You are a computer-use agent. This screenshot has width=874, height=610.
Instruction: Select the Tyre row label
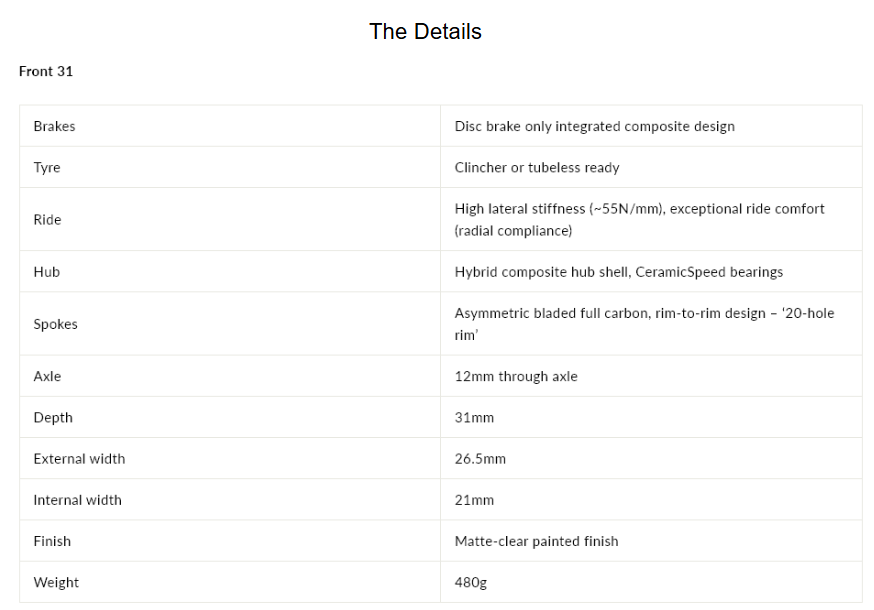[x=47, y=168]
